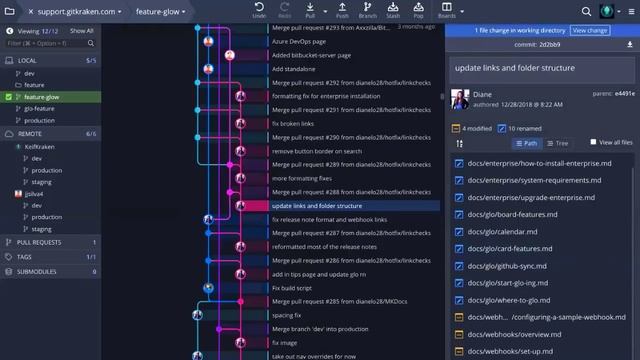
Task: Select the glo-feature local branch
Action: click(39, 109)
